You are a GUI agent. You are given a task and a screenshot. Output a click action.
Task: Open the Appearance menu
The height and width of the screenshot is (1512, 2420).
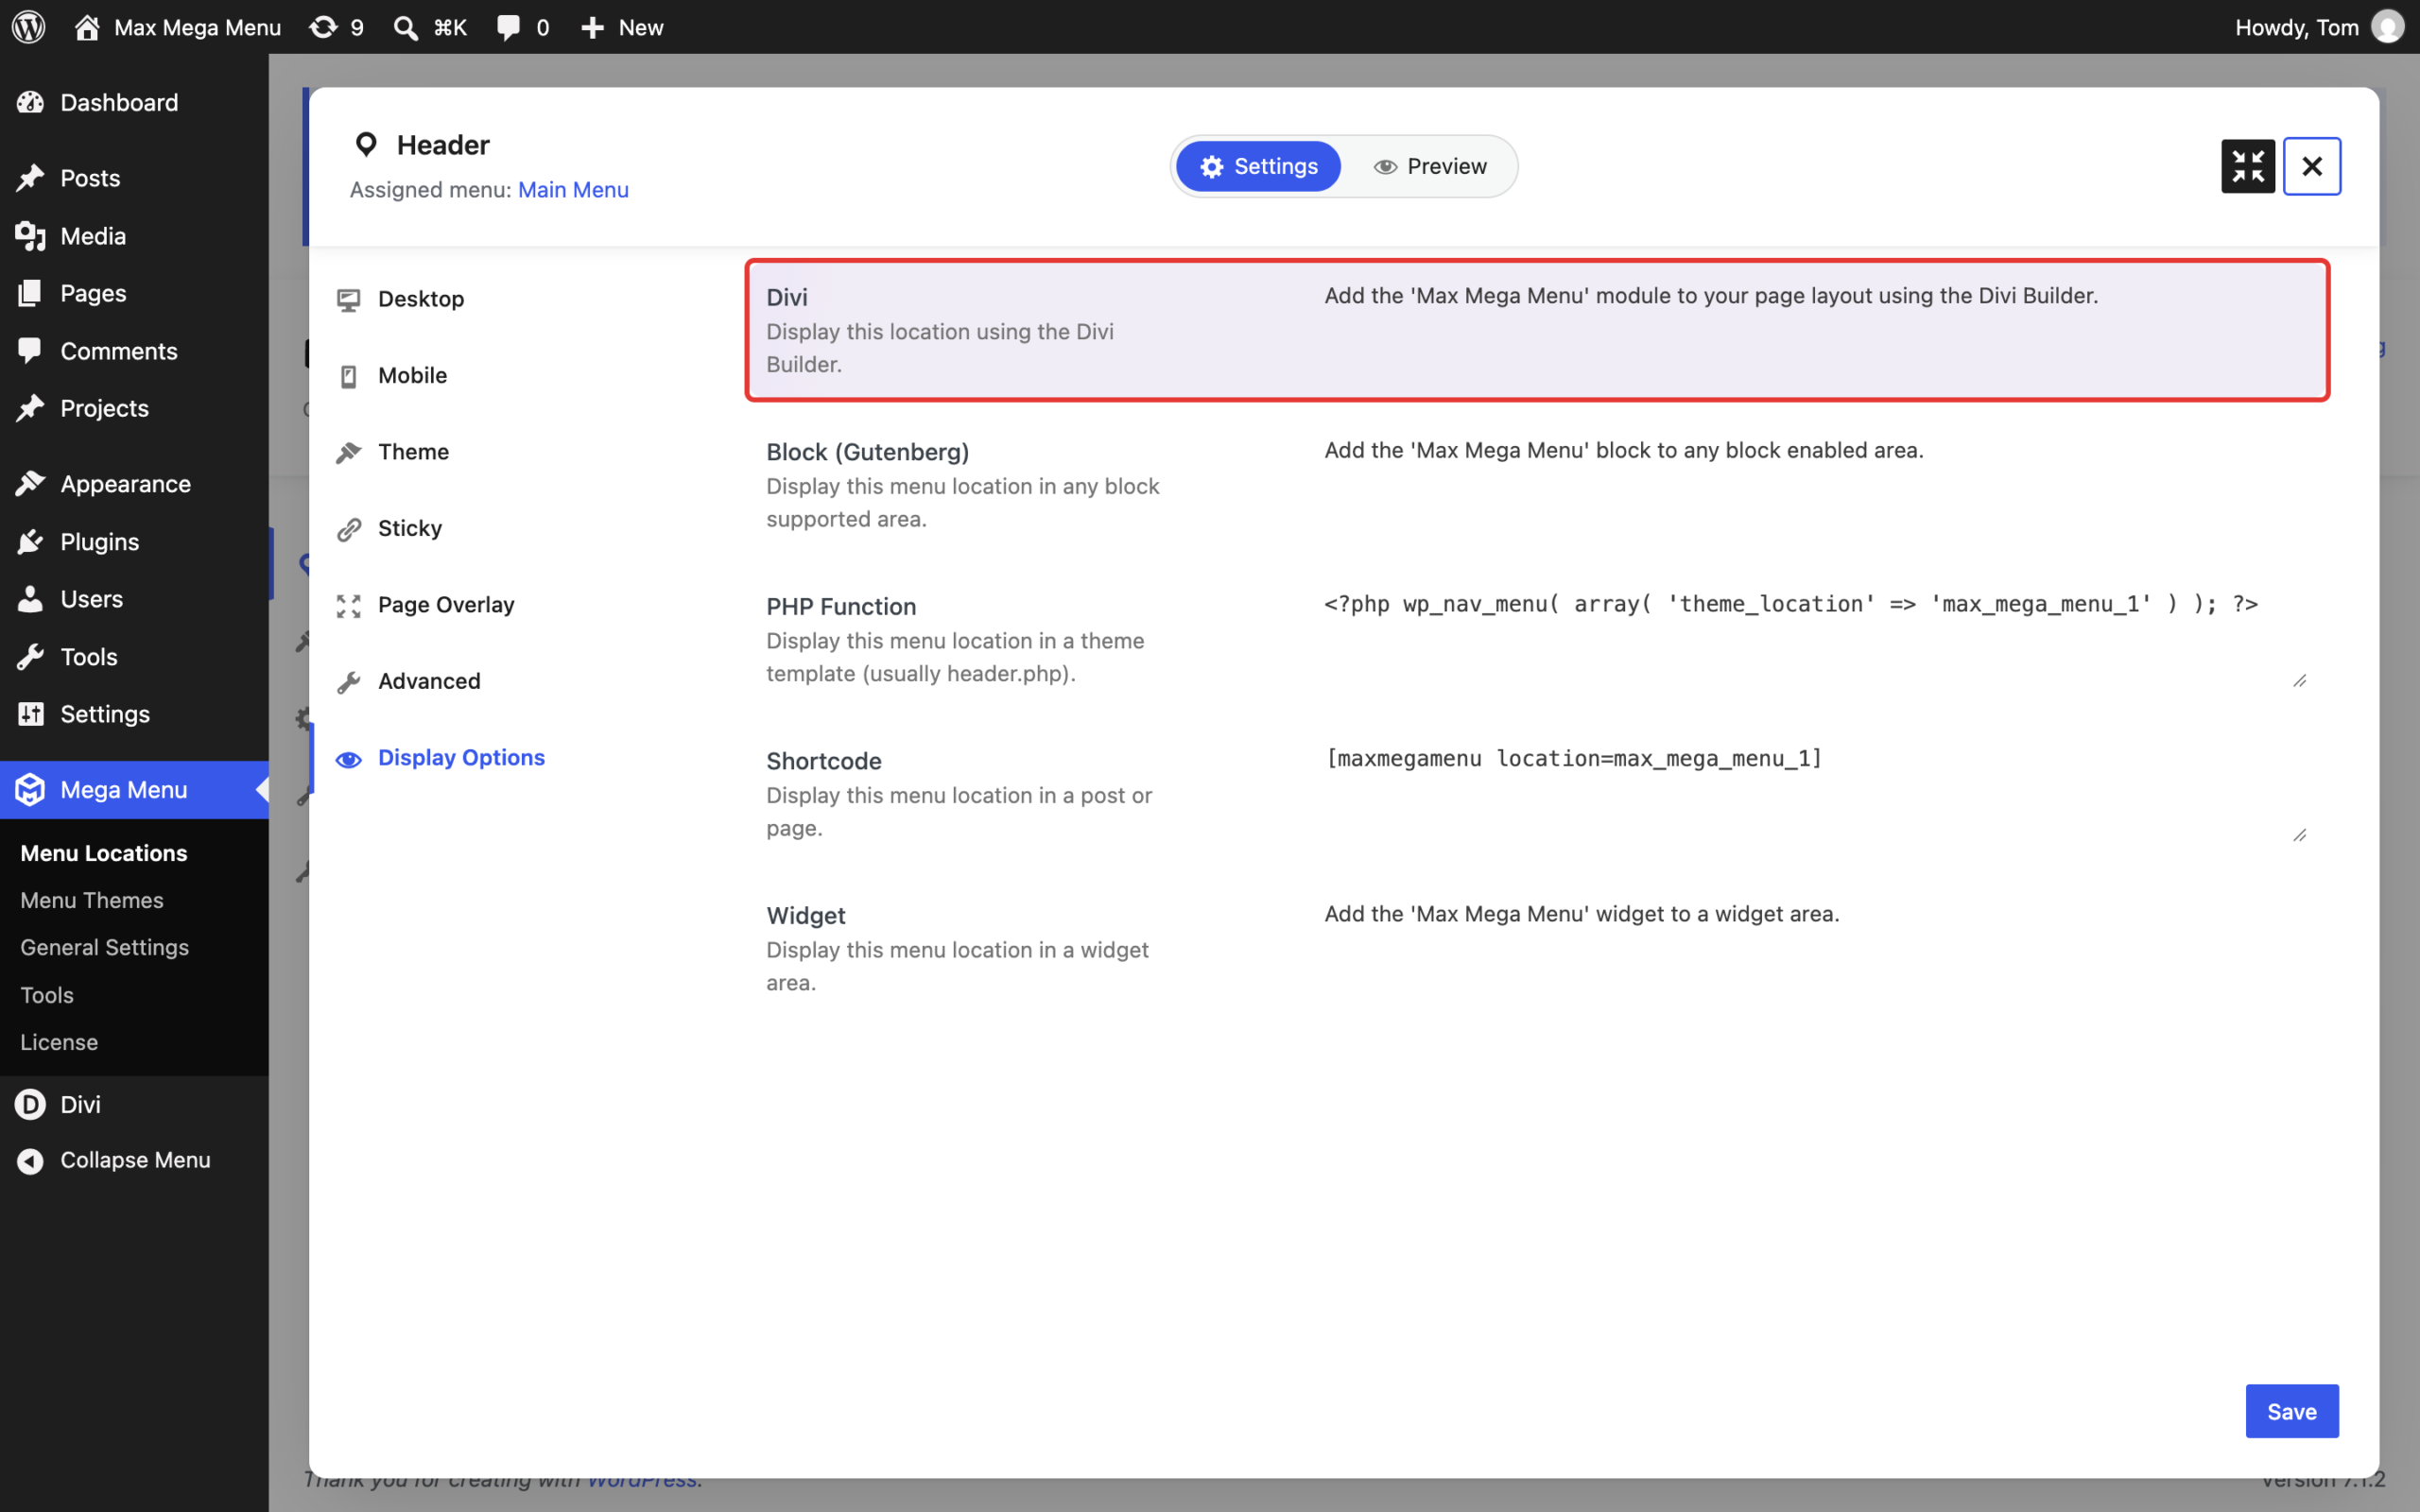(134, 484)
